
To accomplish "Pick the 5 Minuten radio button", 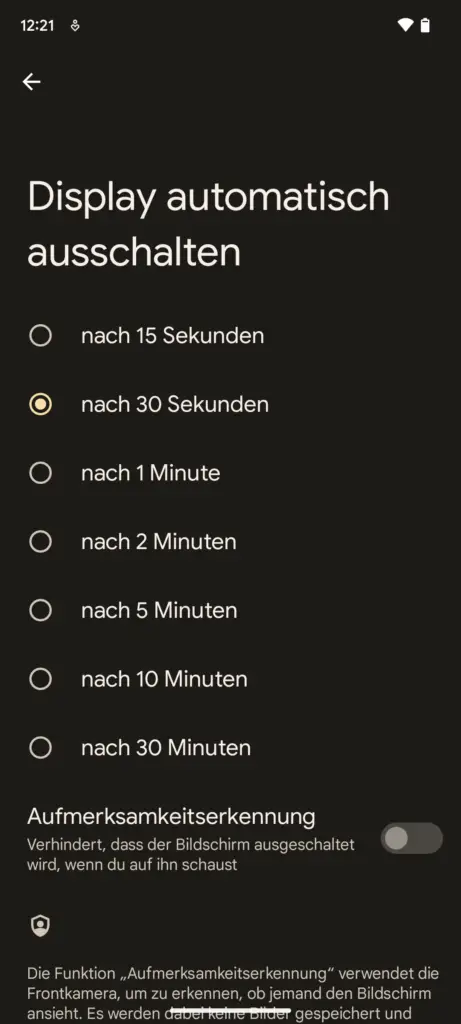I will coord(40,610).
